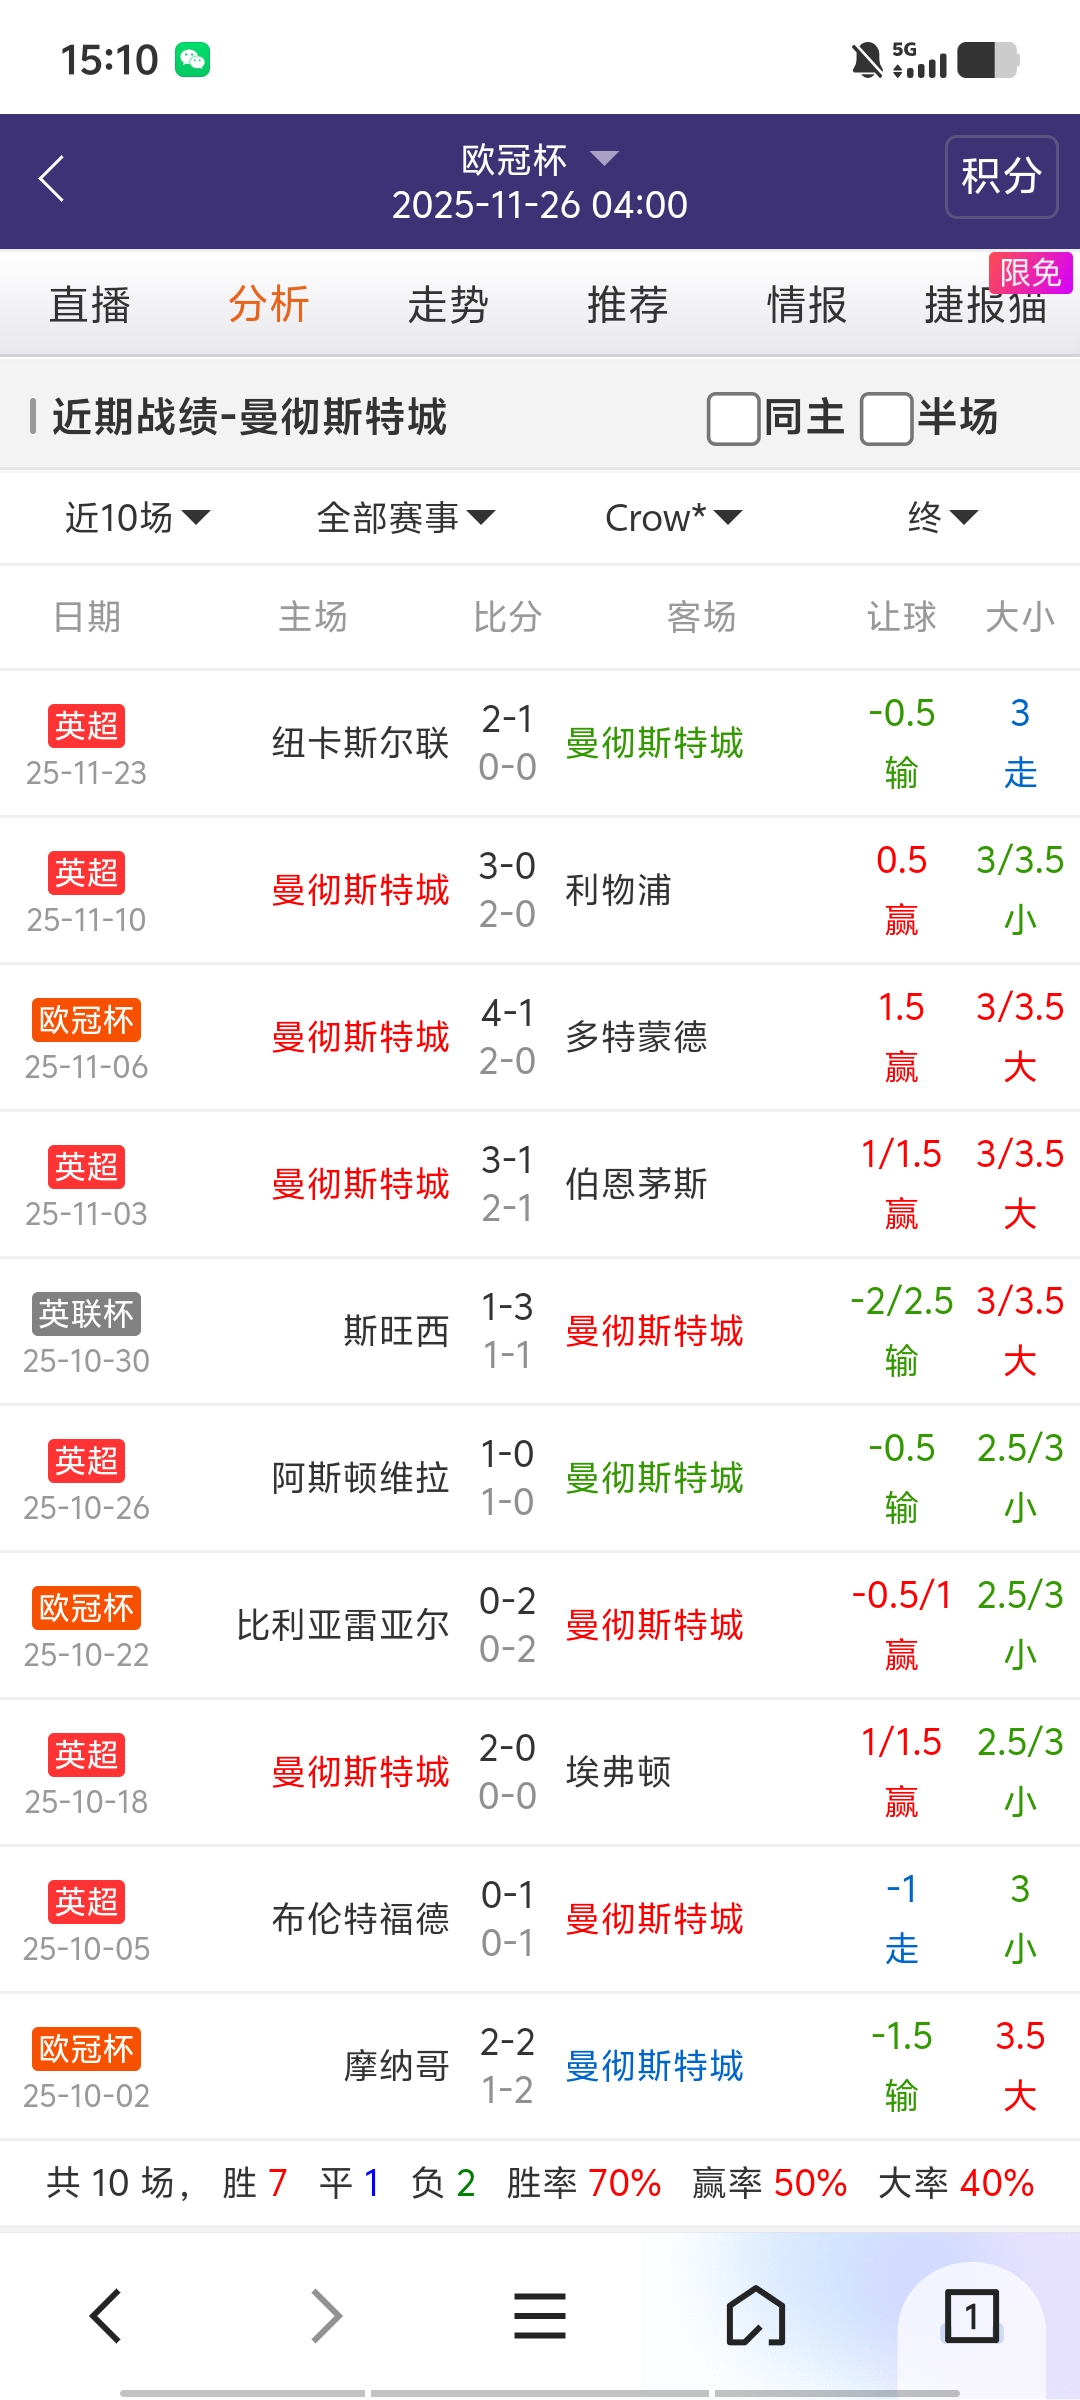
Task: Tap the WeChat status bar icon
Action: [192, 60]
